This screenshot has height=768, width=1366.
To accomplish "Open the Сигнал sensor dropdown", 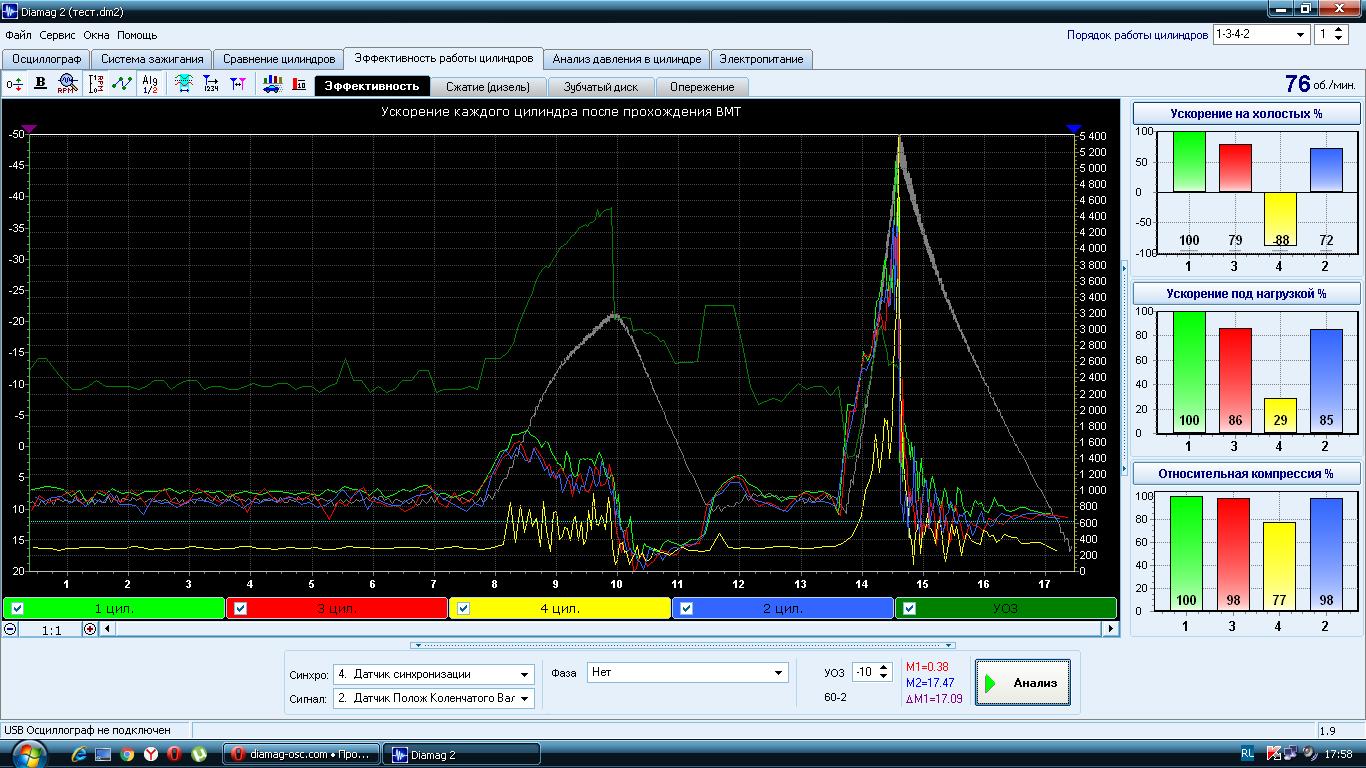I will [525, 698].
